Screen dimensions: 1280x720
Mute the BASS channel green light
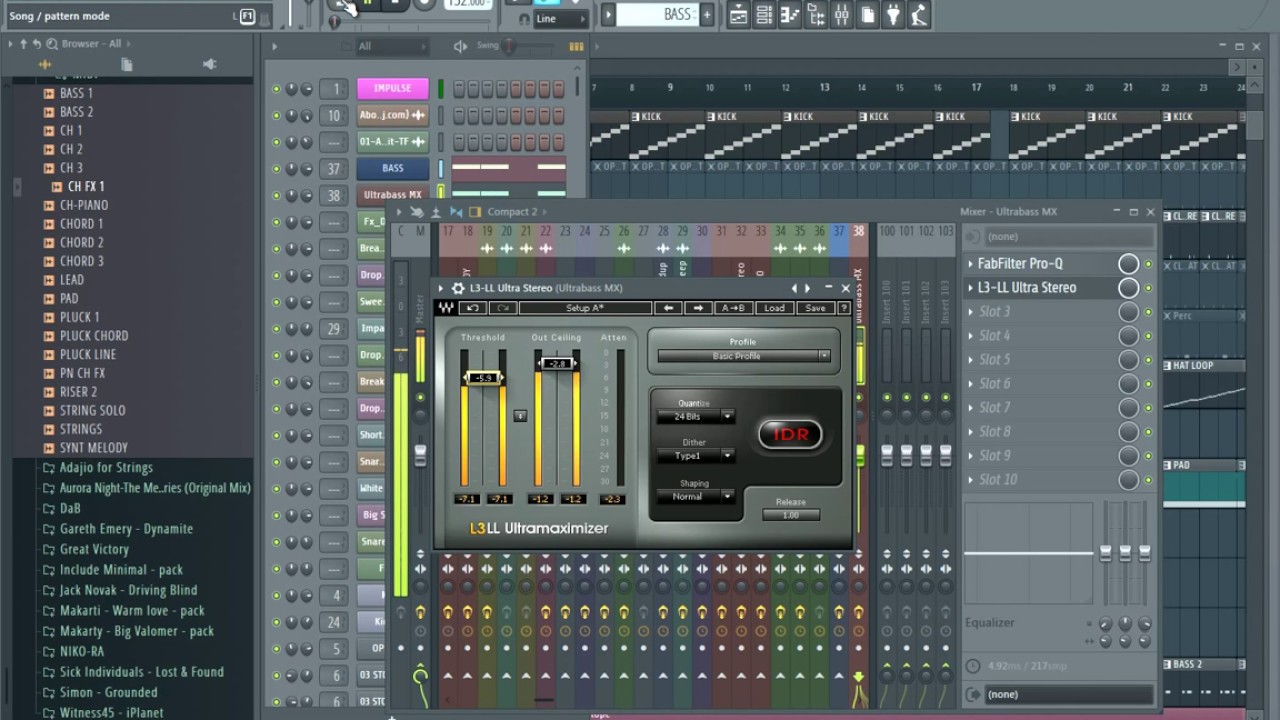coord(277,169)
